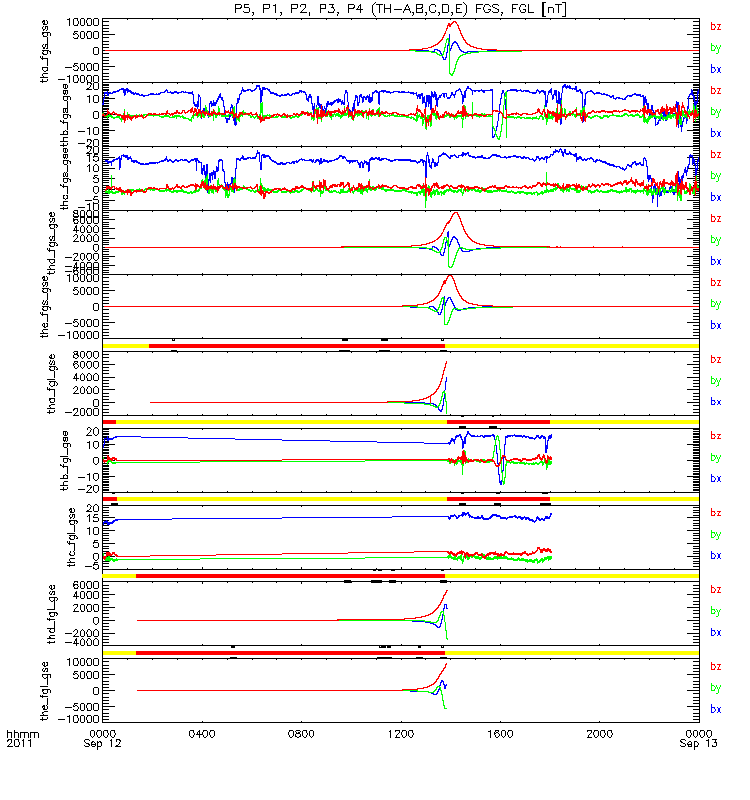This screenshot has height=800, width=750.
Task: Click the by legend of the thb_fgl_gse panel
Action: click(716, 458)
